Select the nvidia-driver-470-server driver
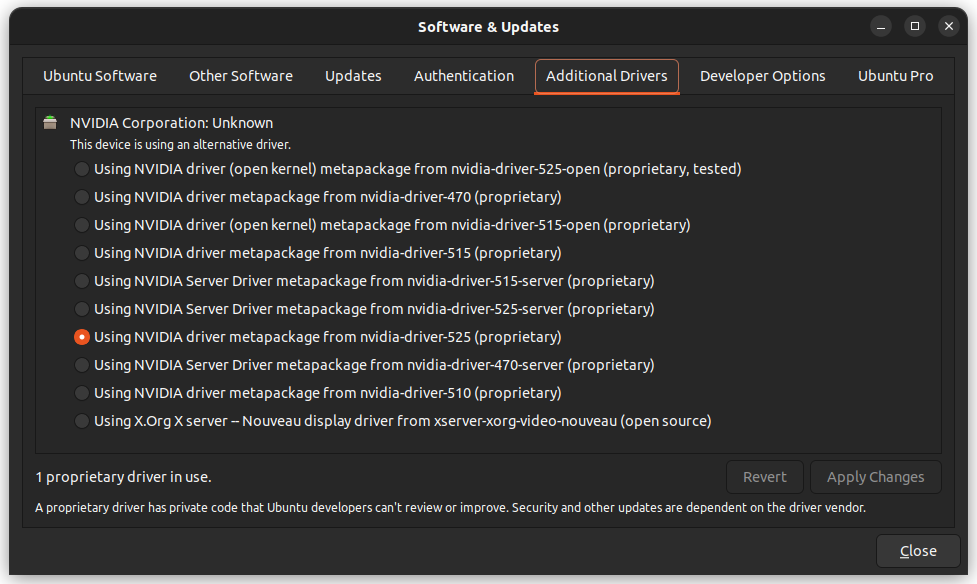 pyautogui.click(x=81, y=365)
